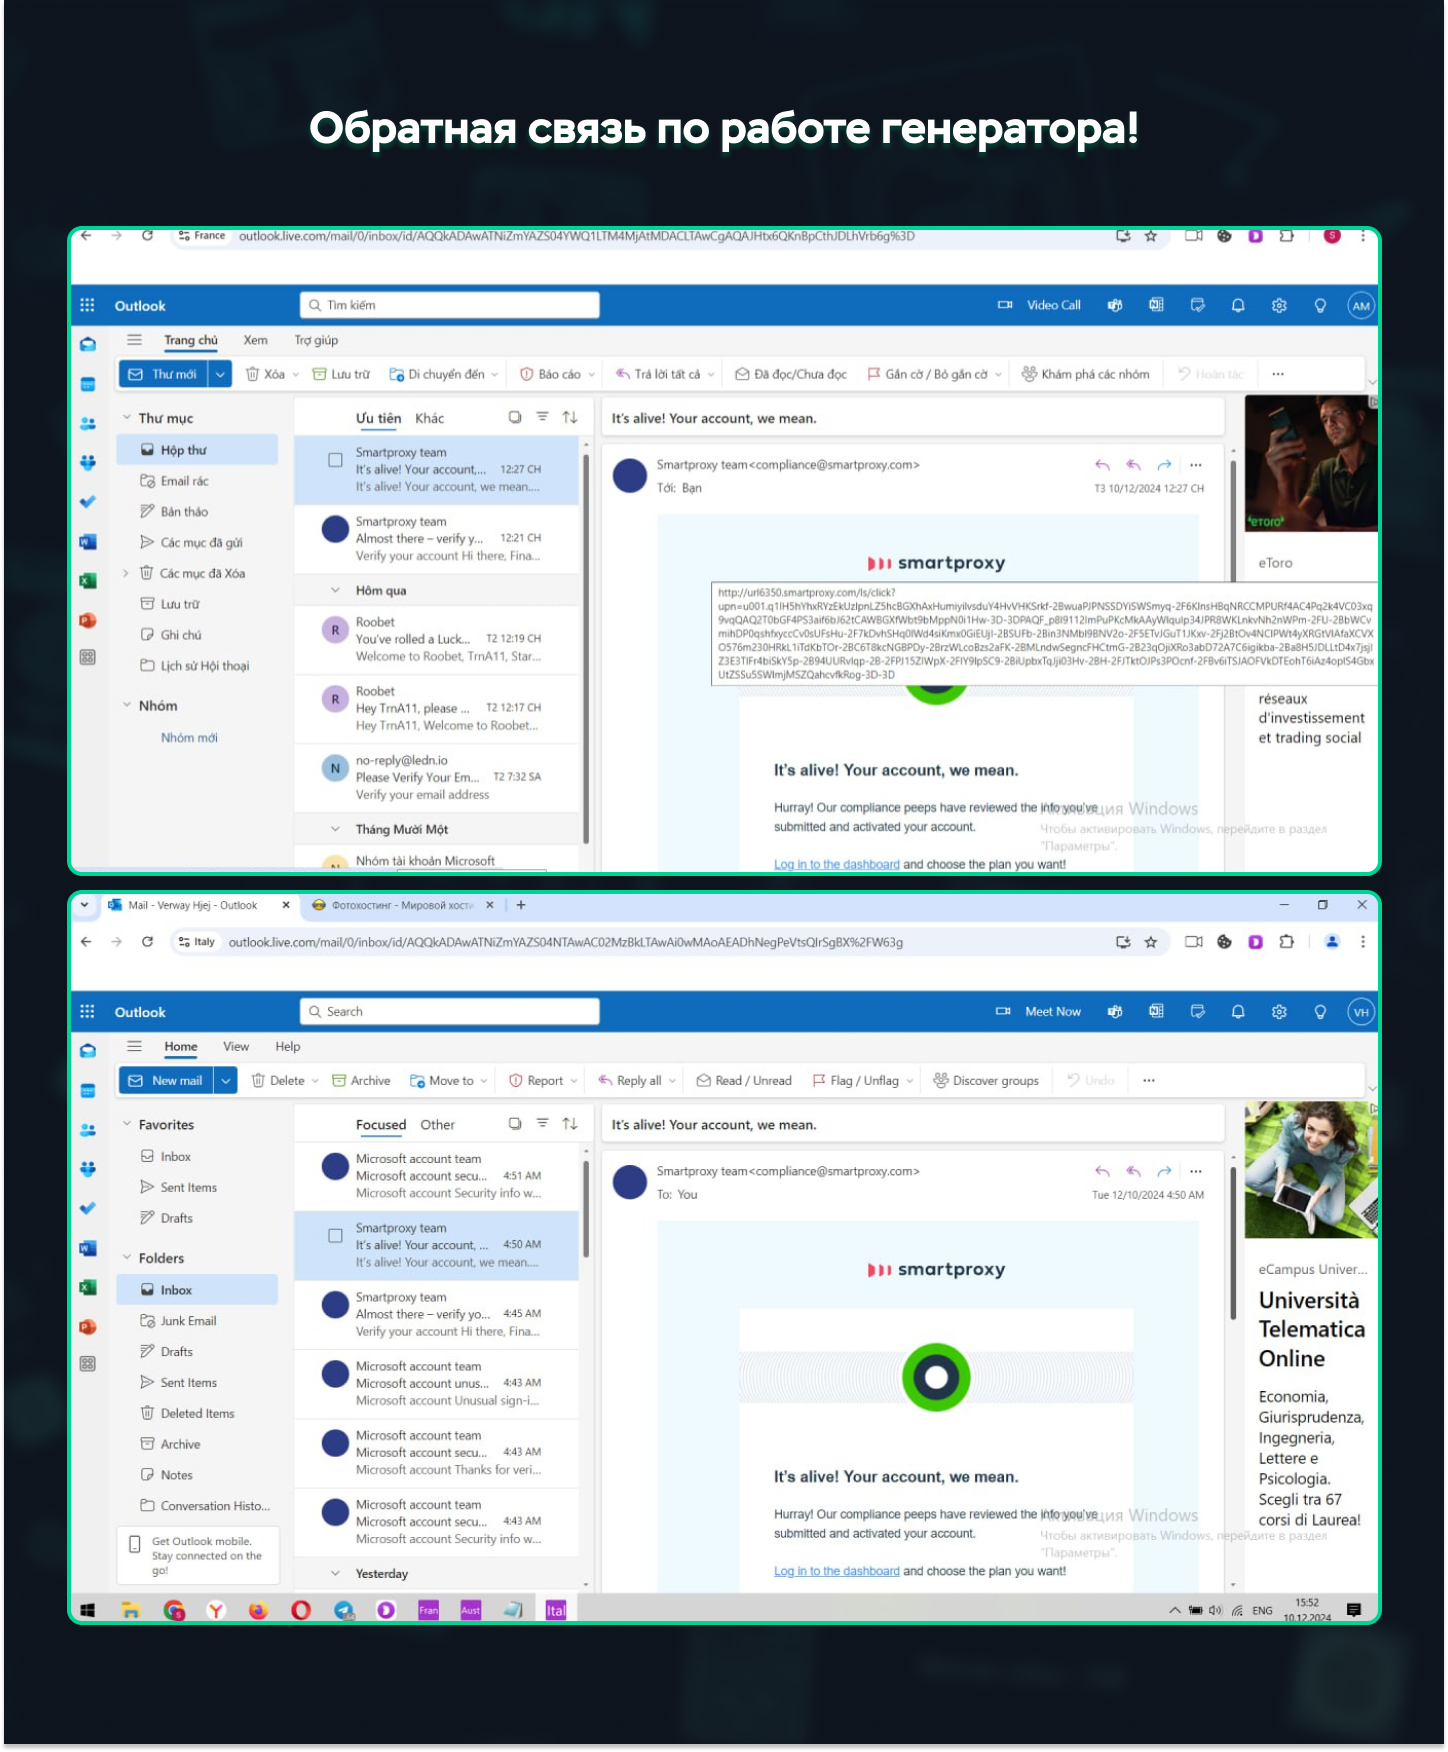Click the Discover groups icon
1448x1752 pixels.
[940, 1081]
